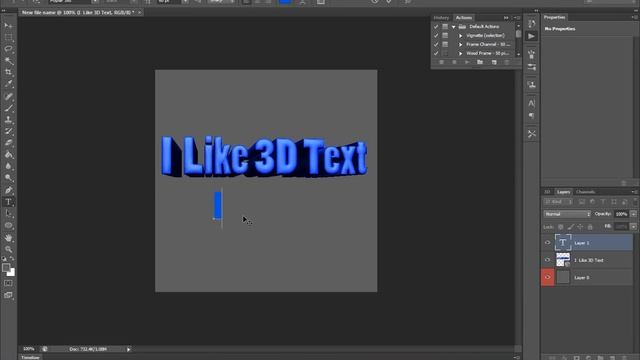640x360 pixels.
Task: Open the Fill slider arrow
Action: click(x=633, y=227)
